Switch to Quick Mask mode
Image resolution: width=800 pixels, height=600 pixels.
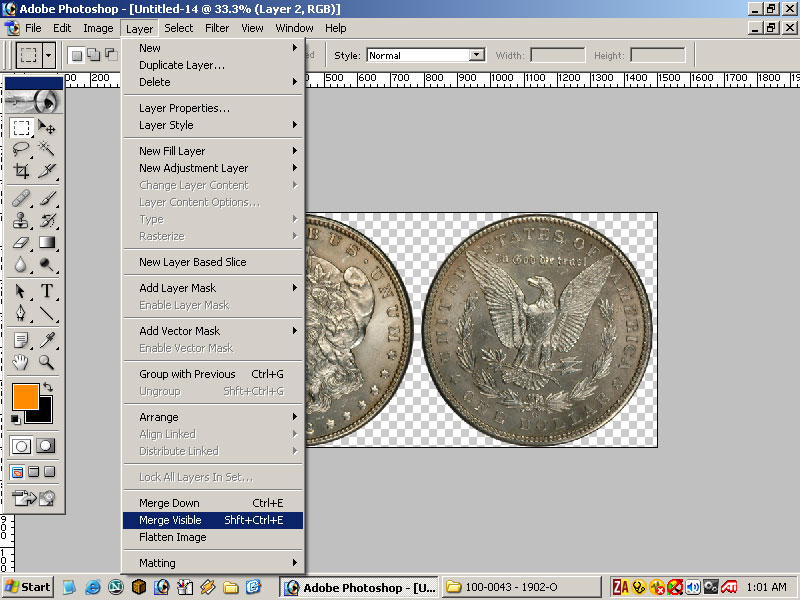[46, 446]
